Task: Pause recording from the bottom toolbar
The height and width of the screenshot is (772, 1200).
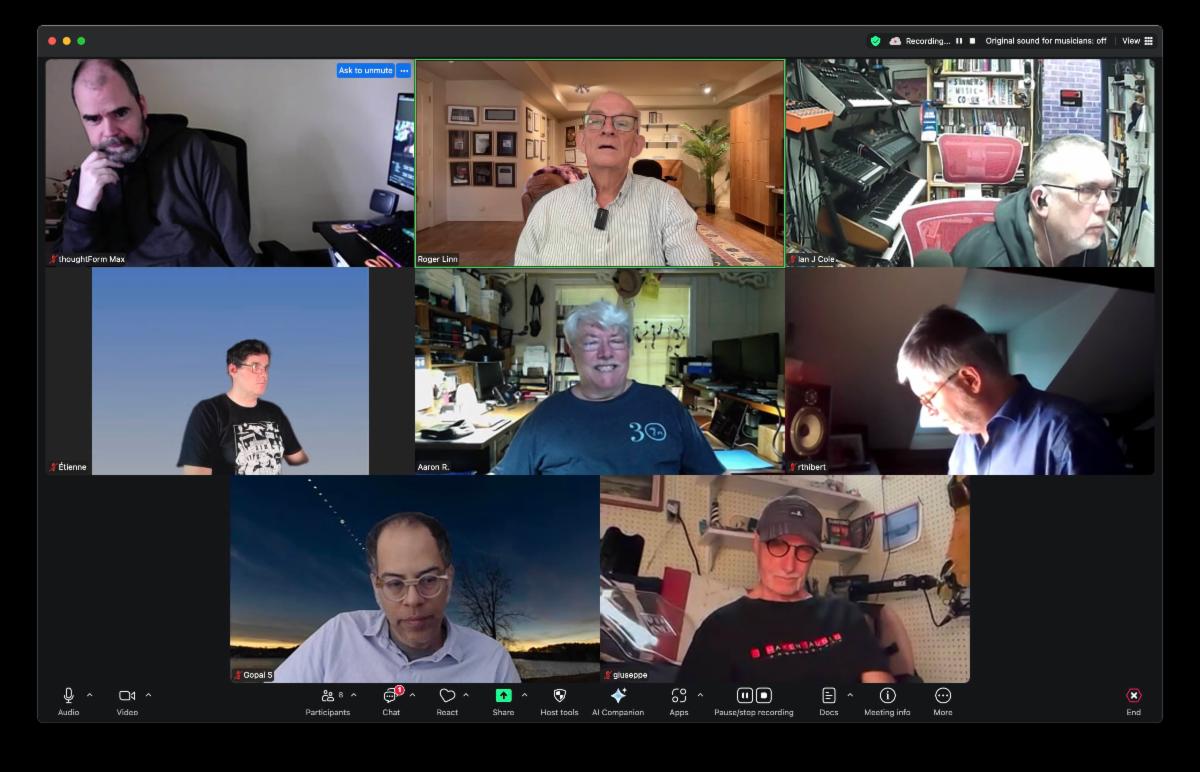Action: [x=745, y=695]
